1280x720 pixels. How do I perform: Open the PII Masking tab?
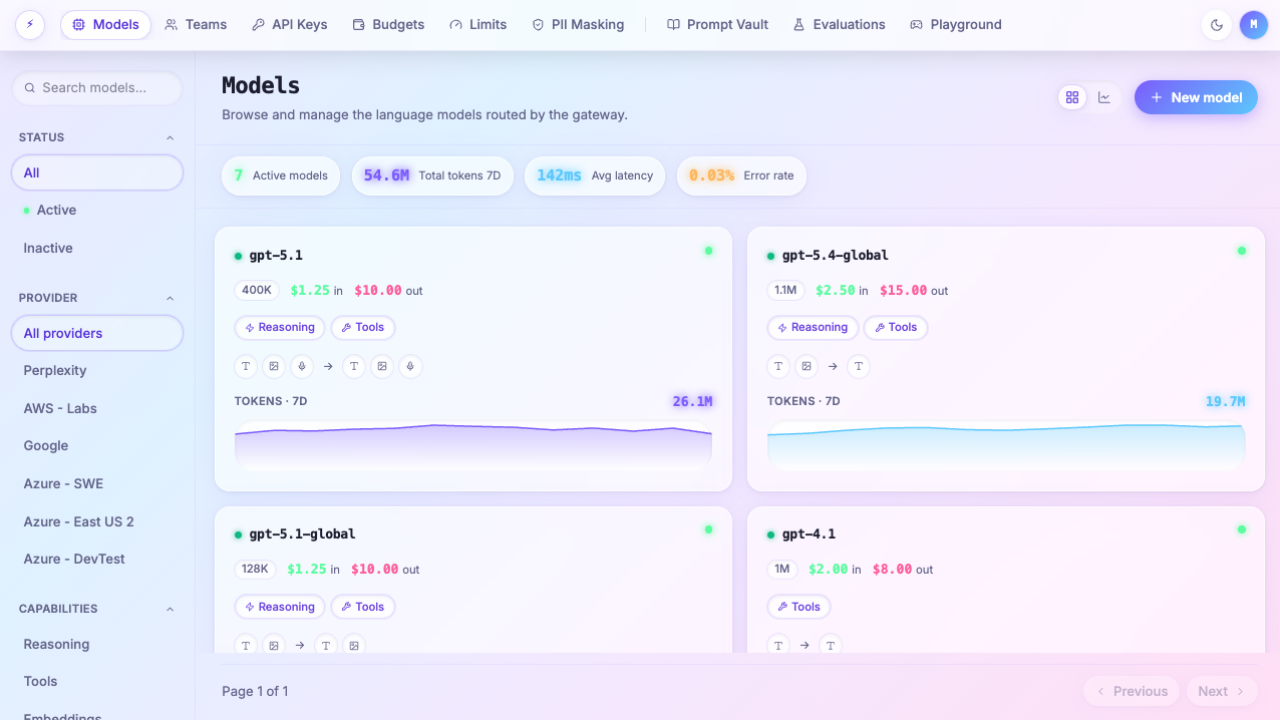[578, 25]
